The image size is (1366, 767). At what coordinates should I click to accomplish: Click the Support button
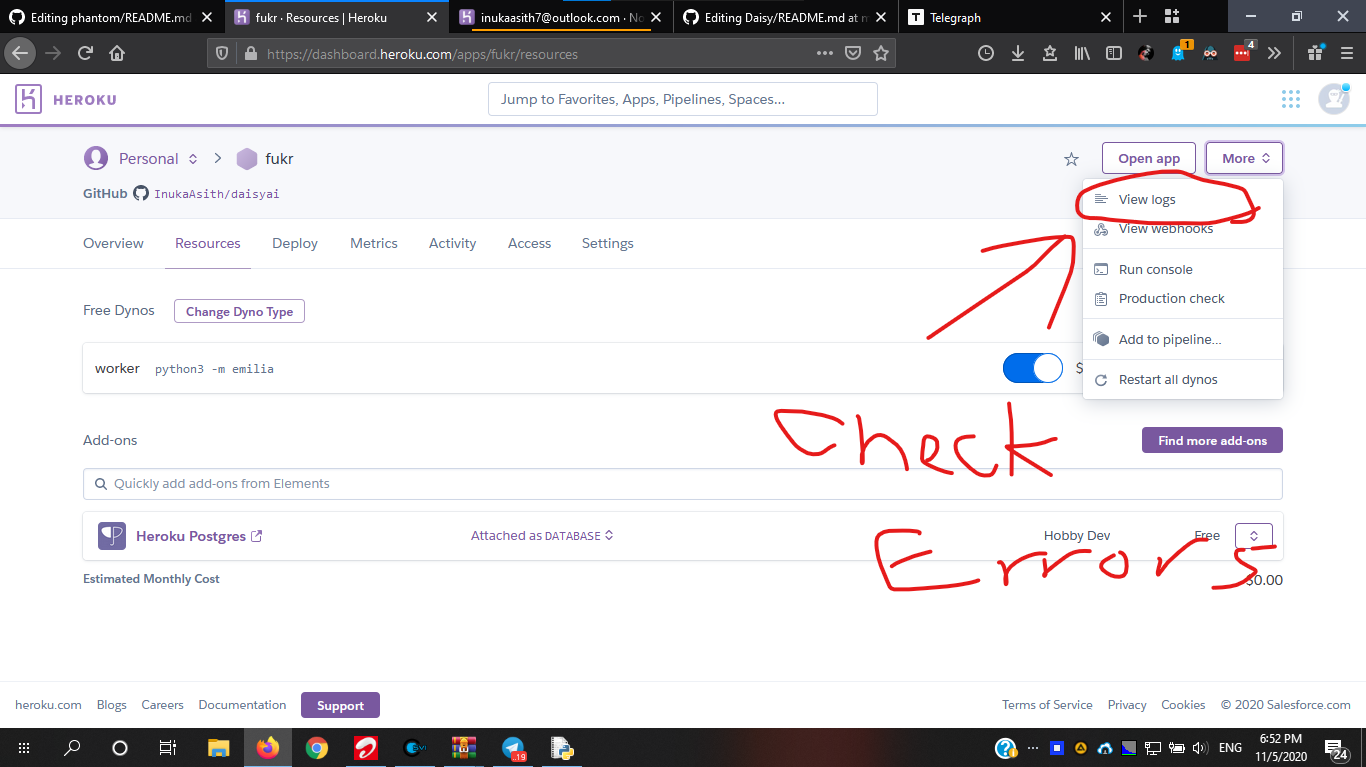point(340,705)
